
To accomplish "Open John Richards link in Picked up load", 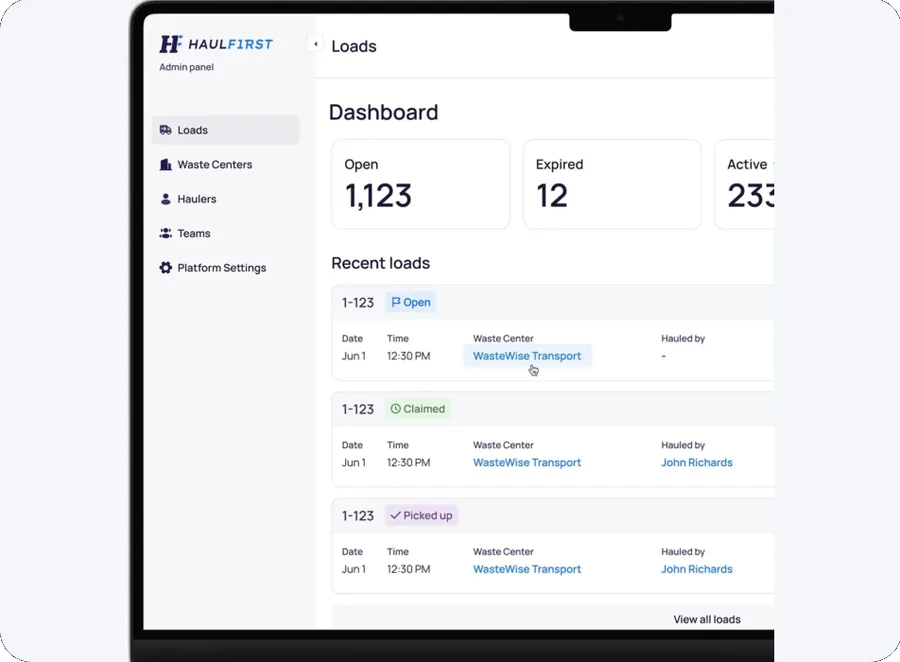I will point(697,570).
